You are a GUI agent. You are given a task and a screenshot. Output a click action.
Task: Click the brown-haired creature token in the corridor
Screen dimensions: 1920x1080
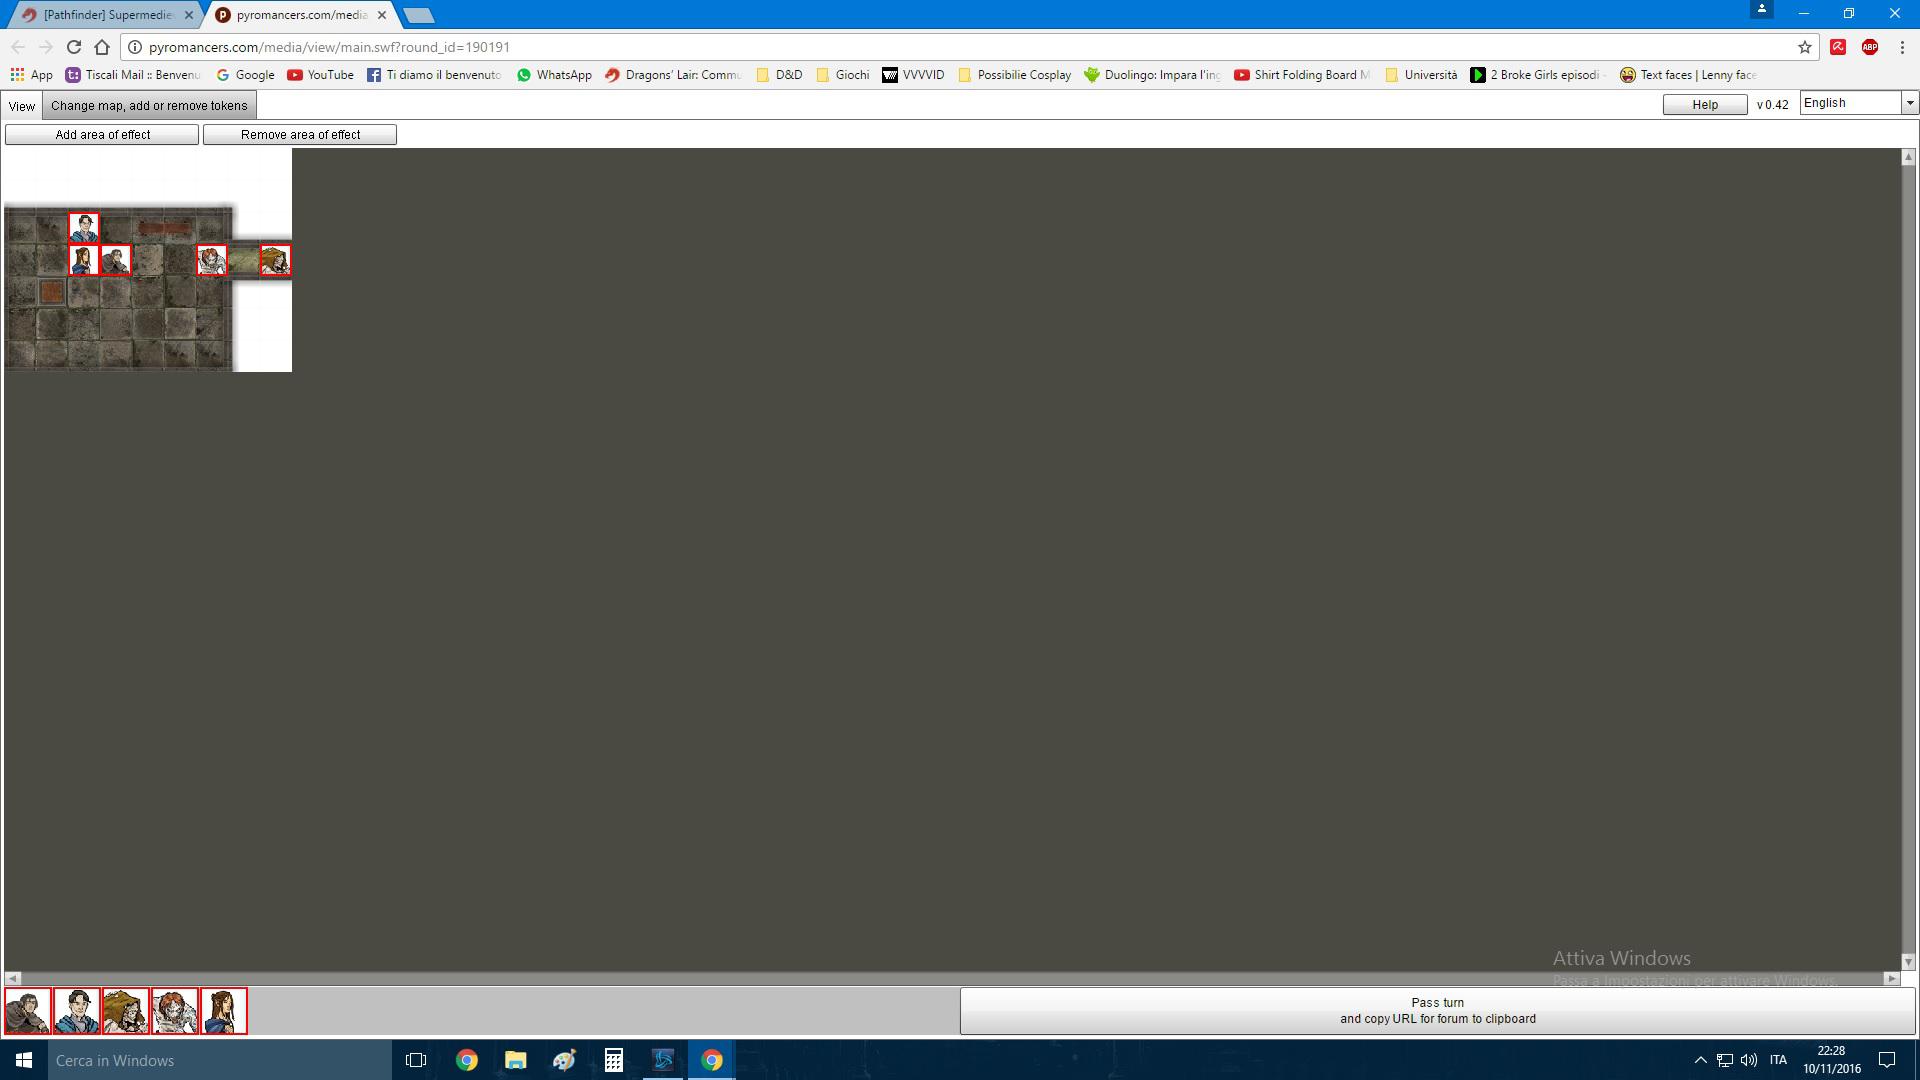tap(276, 260)
